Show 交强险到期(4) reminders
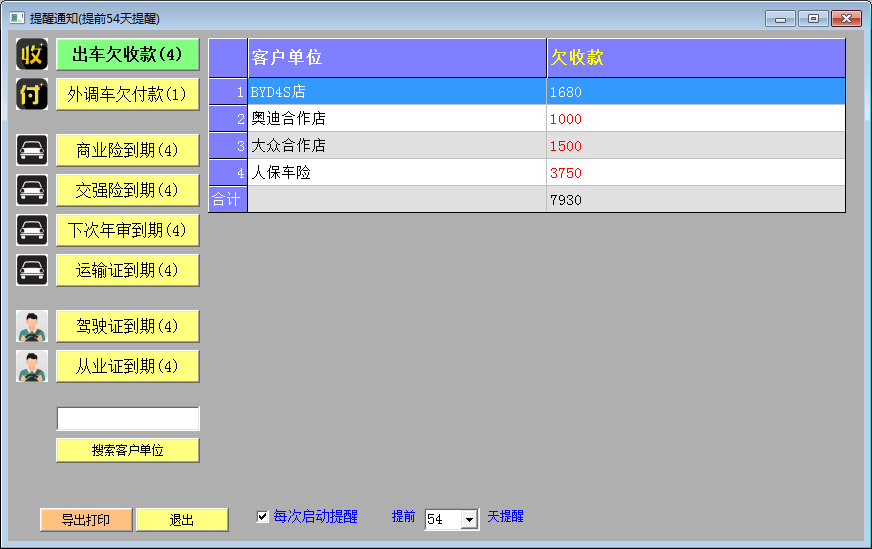The width and height of the screenshot is (872, 549). click(x=127, y=190)
